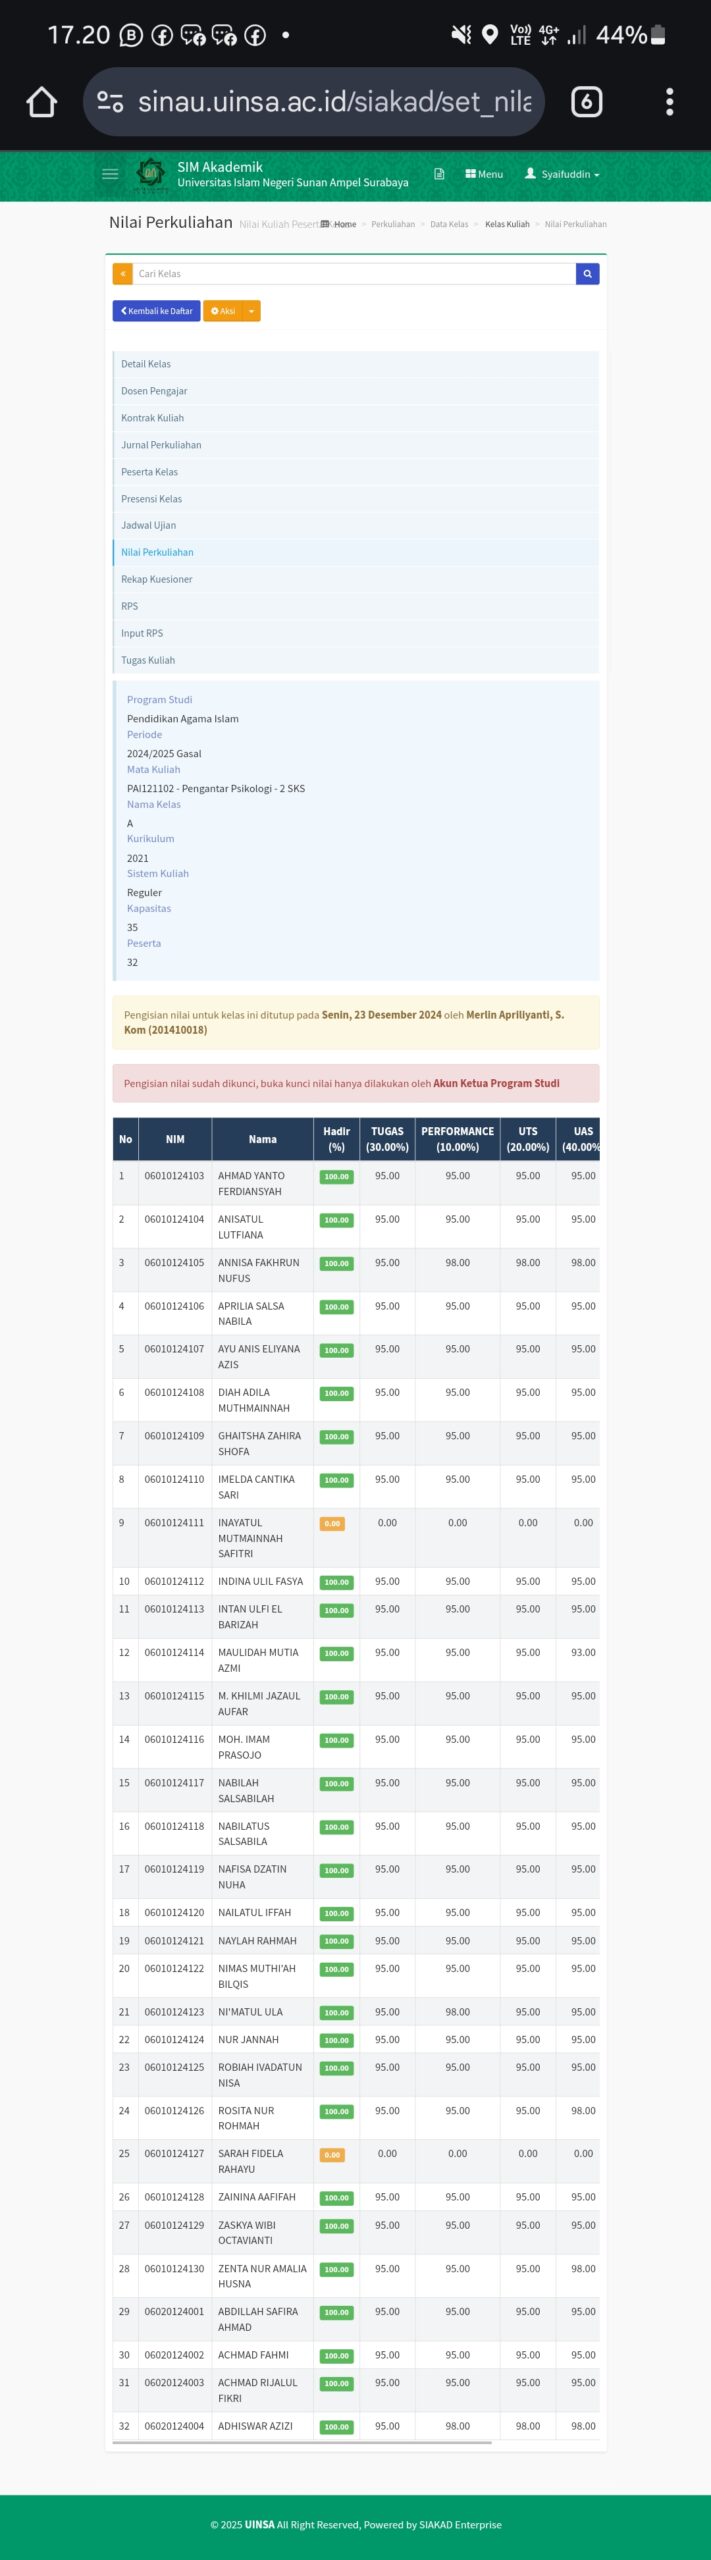Click the name ANNISA FAKHRUN NUFUS
Screen dimensions: 711x2560
pos(259,1271)
